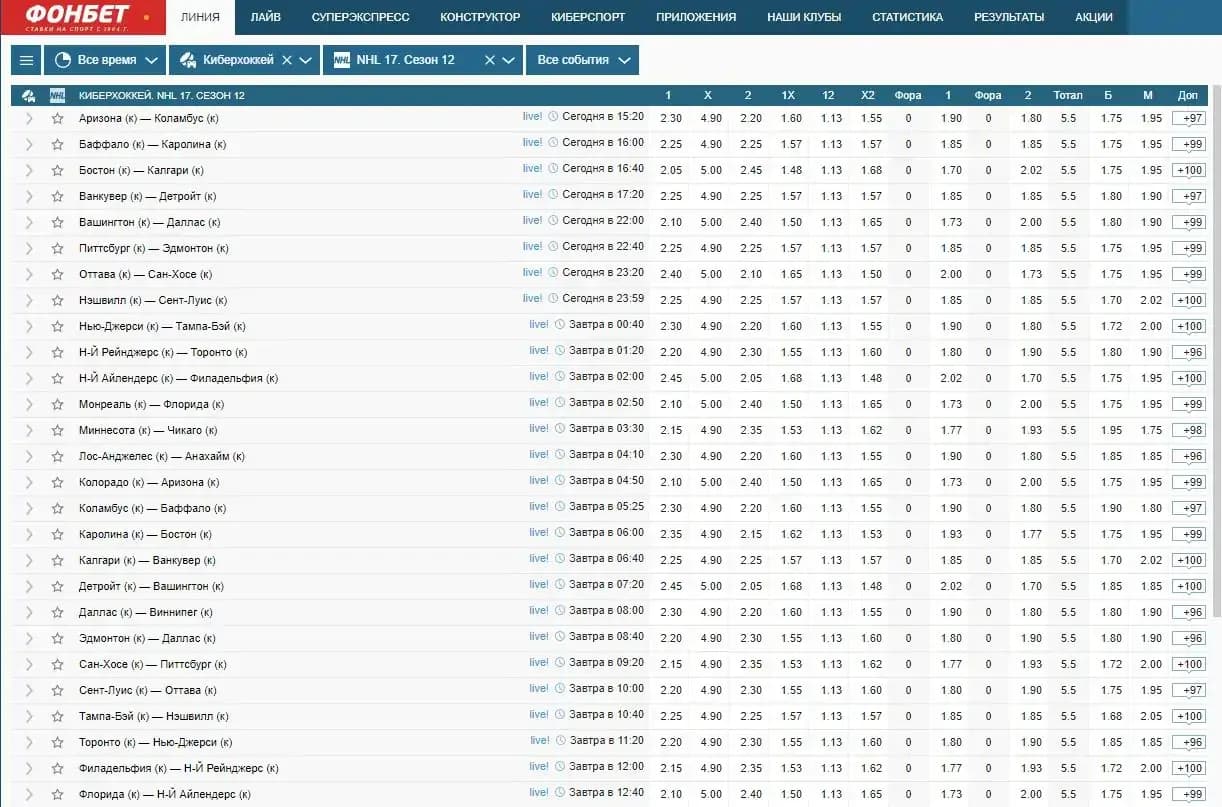Star the Каролина — Бостон match
The height and width of the screenshot is (807, 1222).
[58, 534]
